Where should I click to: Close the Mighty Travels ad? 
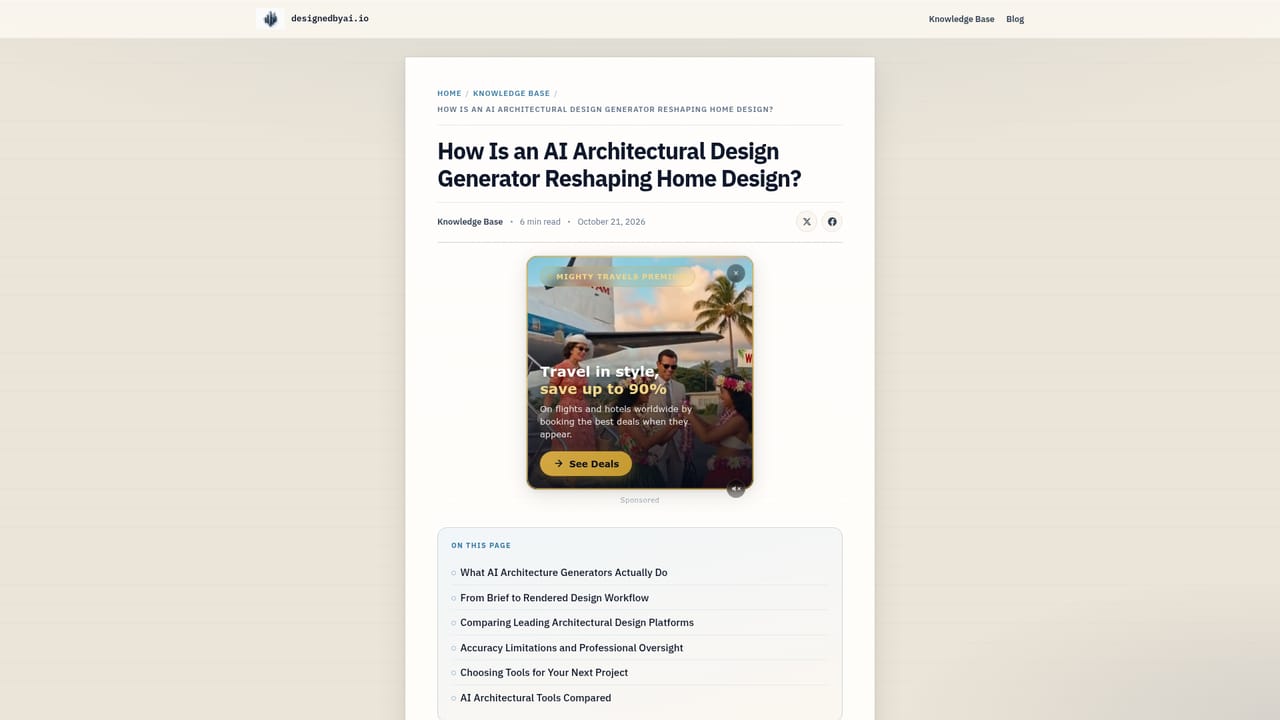pyautogui.click(x=736, y=273)
